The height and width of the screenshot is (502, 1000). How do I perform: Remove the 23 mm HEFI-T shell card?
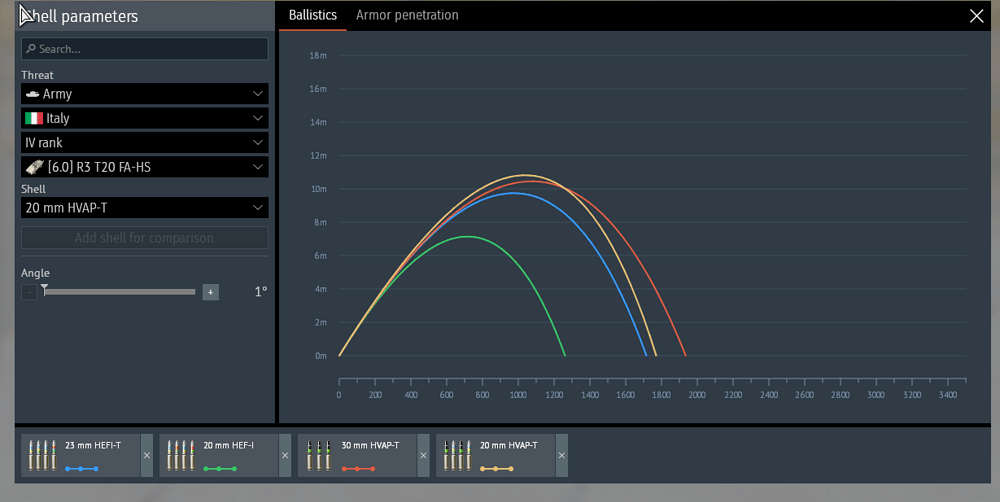click(x=147, y=455)
